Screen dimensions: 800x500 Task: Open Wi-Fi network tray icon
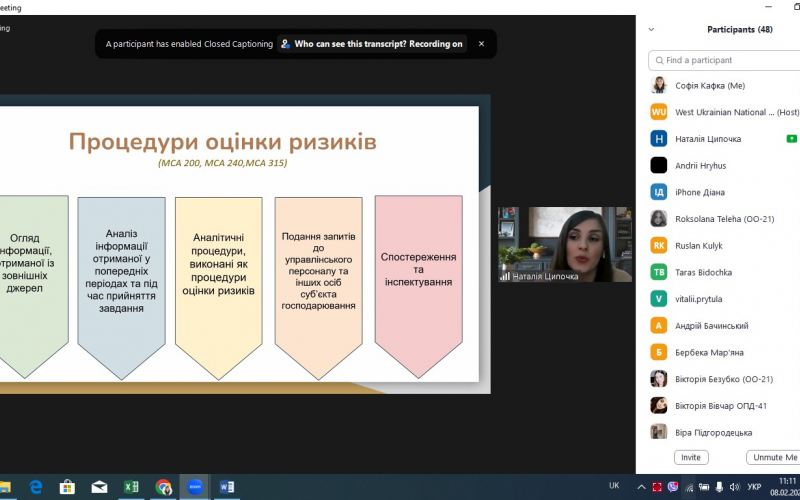[x=688, y=487]
